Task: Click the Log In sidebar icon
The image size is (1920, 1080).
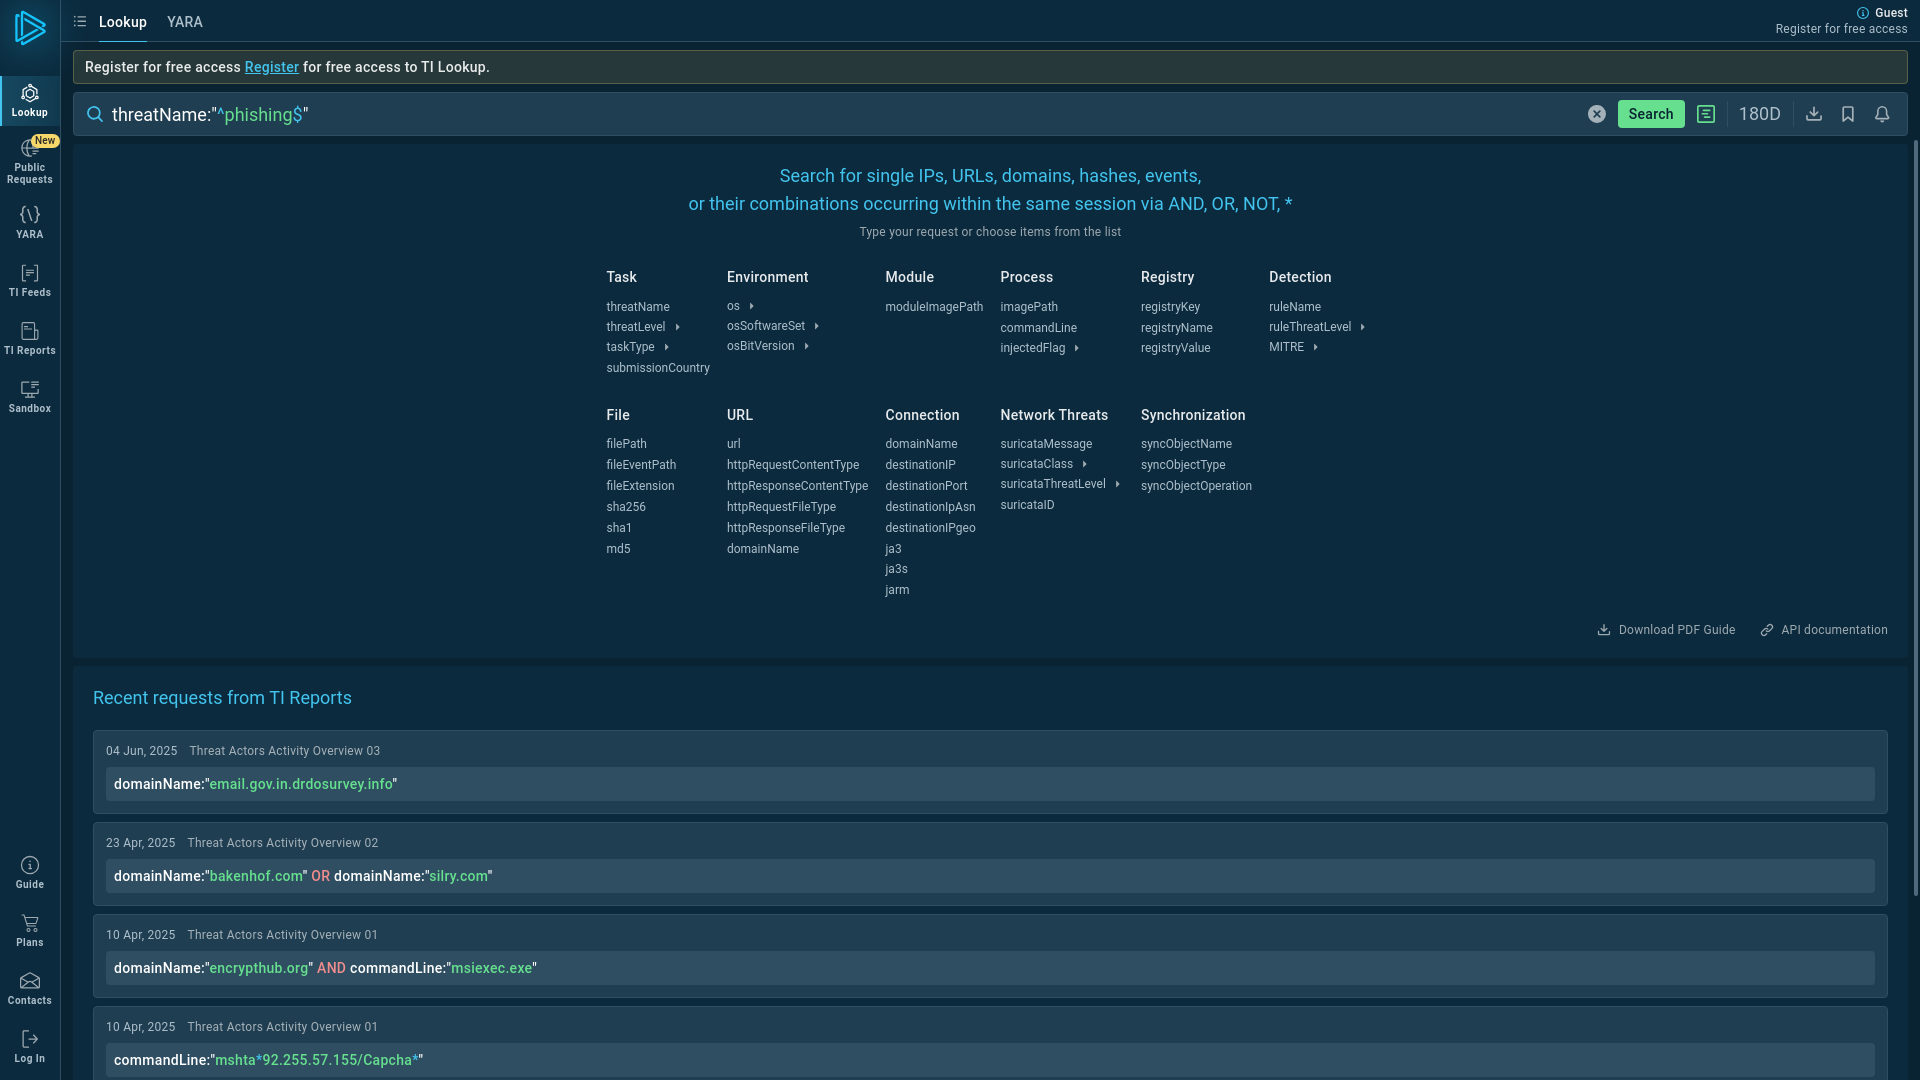Action: 30,1047
